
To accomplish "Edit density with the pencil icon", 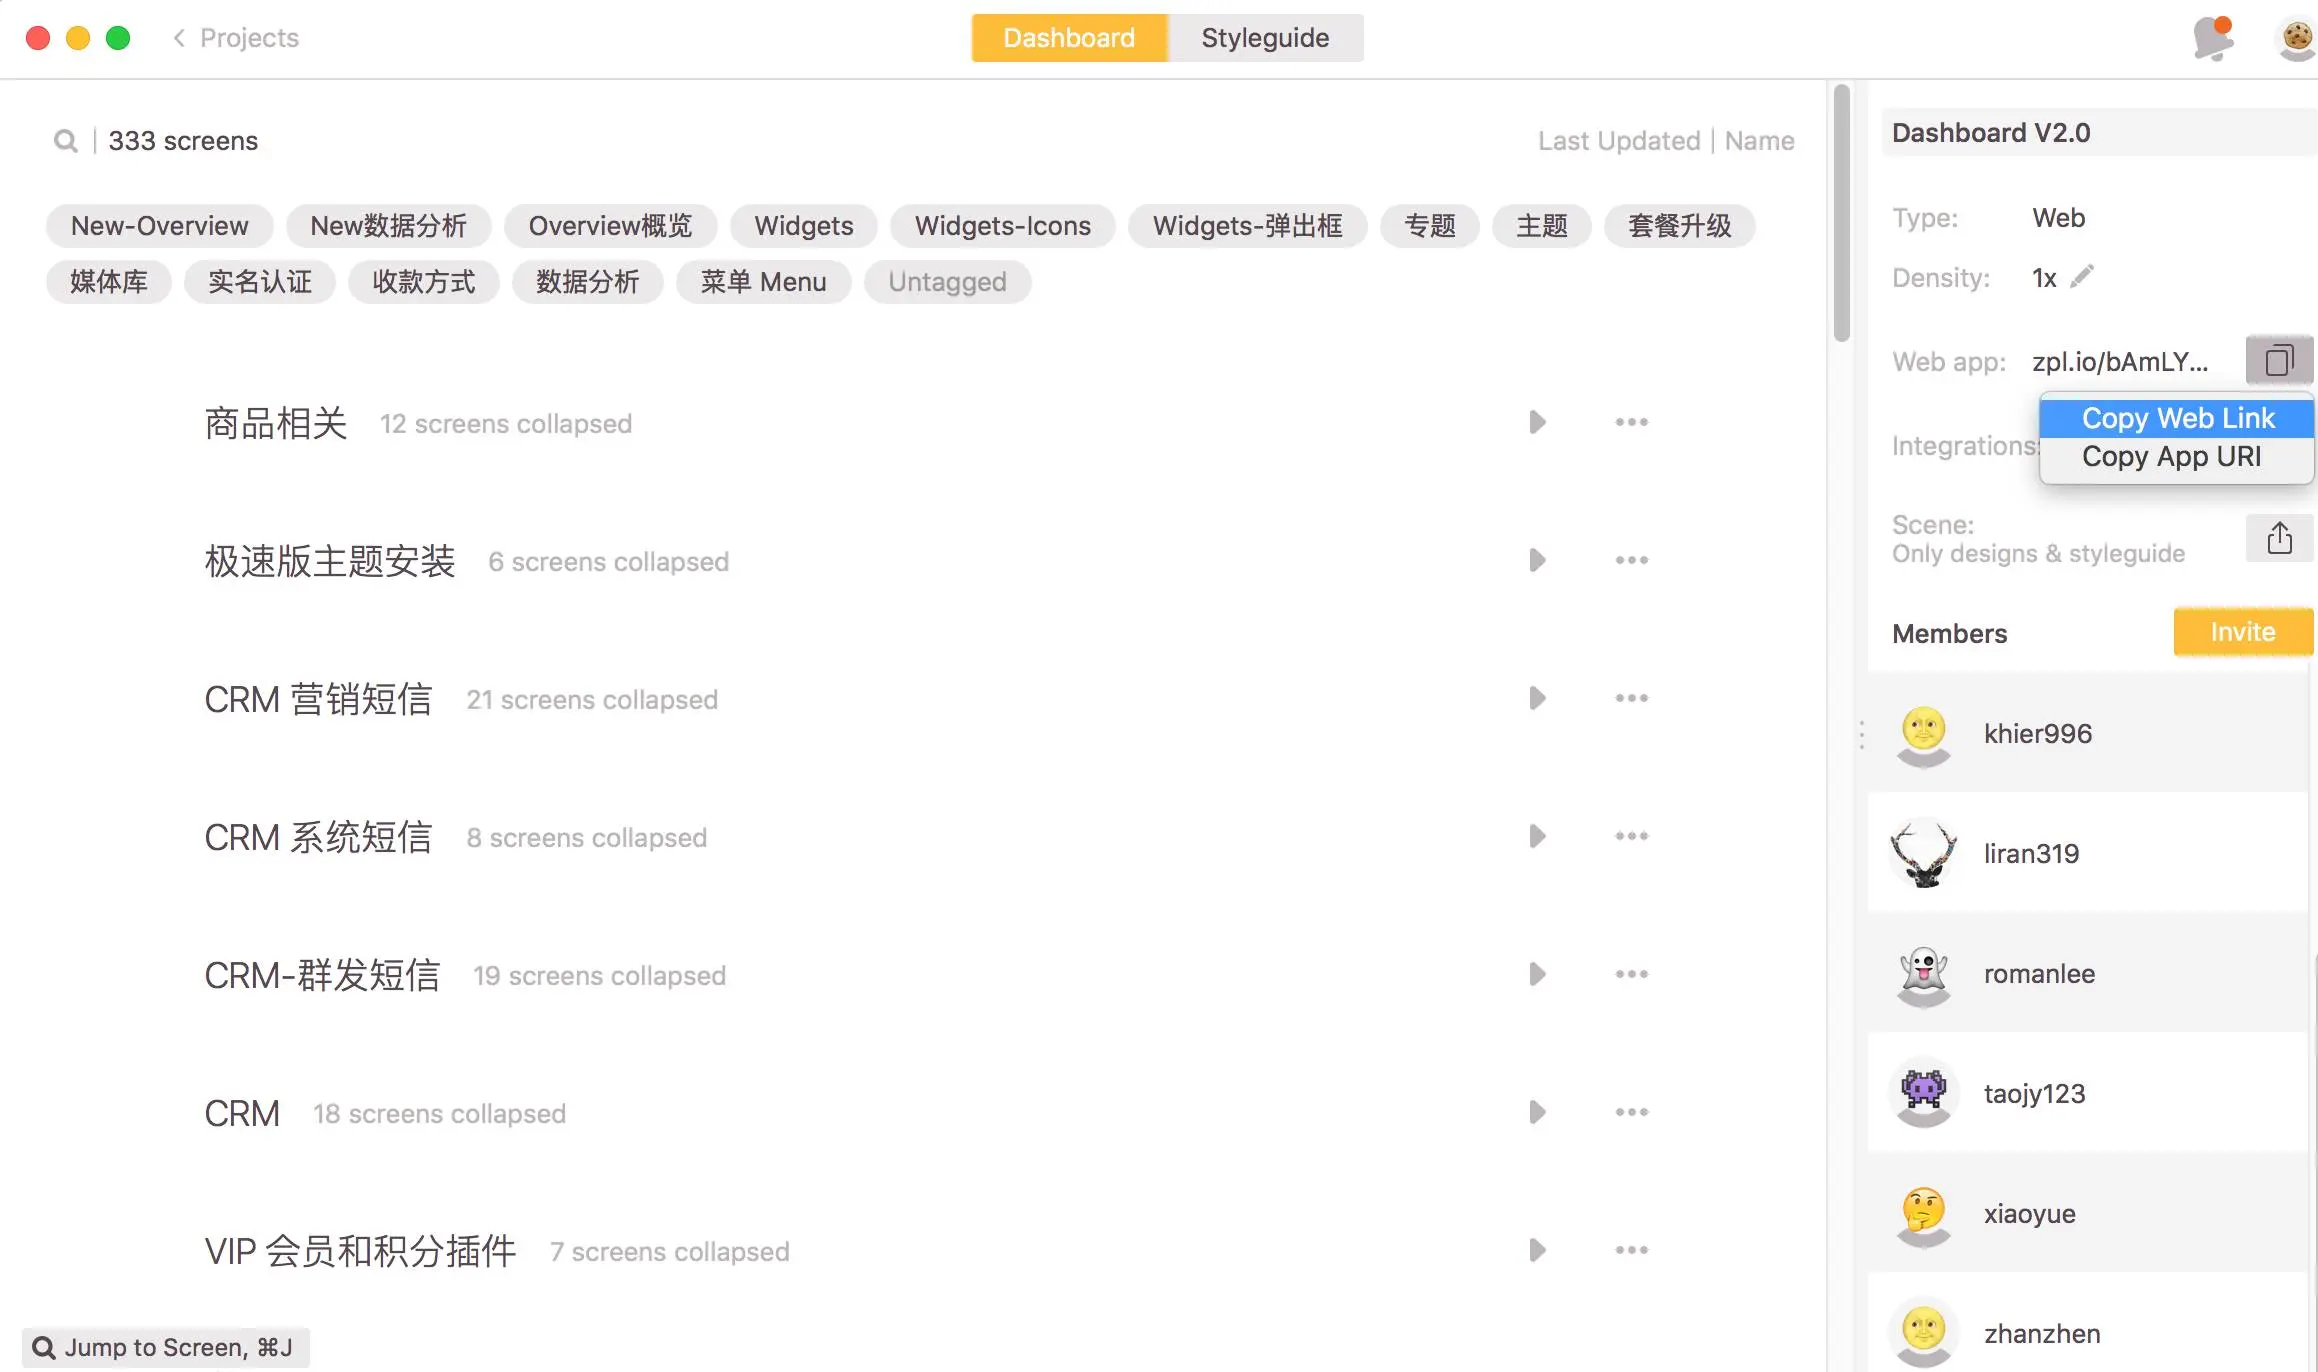I will click(x=2082, y=277).
